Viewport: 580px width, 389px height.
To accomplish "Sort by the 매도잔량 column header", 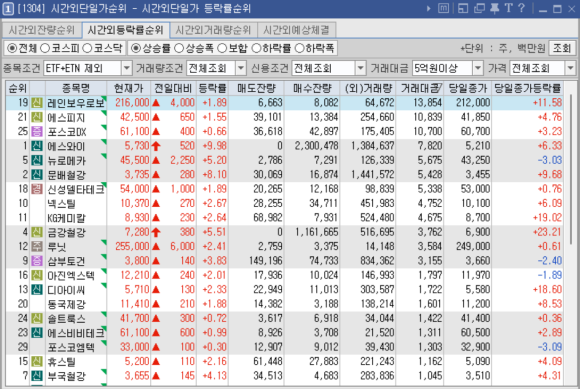I will pos(256,88).
